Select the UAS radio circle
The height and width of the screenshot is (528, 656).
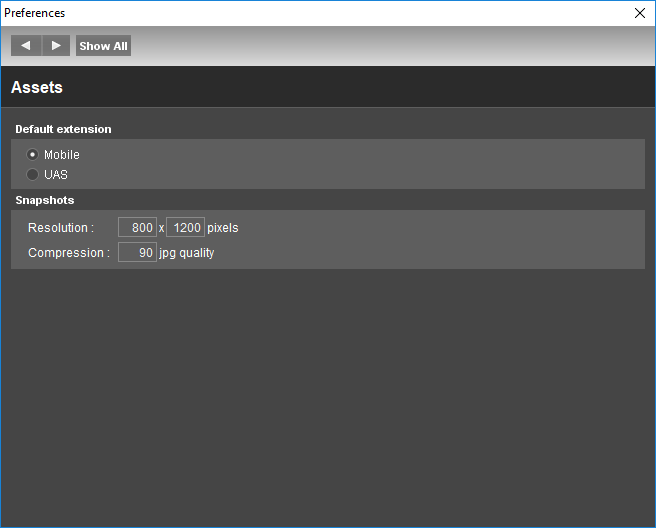point(32,174)
